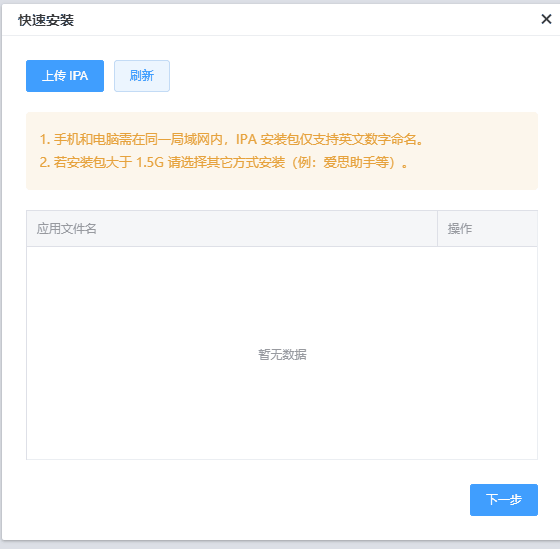The image size is (560, 549).
Task: Refresh list with 刷新 button
Action: pyautogui.click(x=142, y=76)
